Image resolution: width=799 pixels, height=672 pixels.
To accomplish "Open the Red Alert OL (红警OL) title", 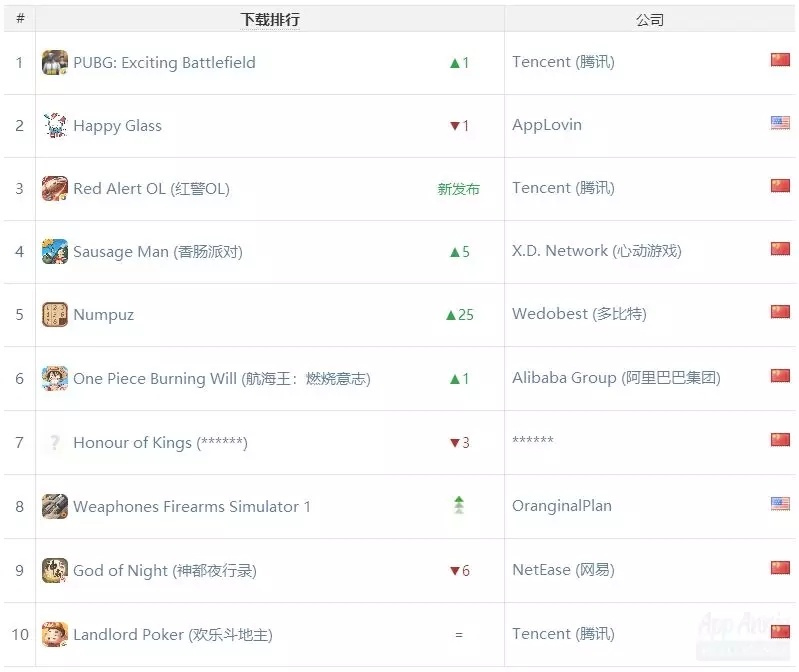I will coord(151,189).
